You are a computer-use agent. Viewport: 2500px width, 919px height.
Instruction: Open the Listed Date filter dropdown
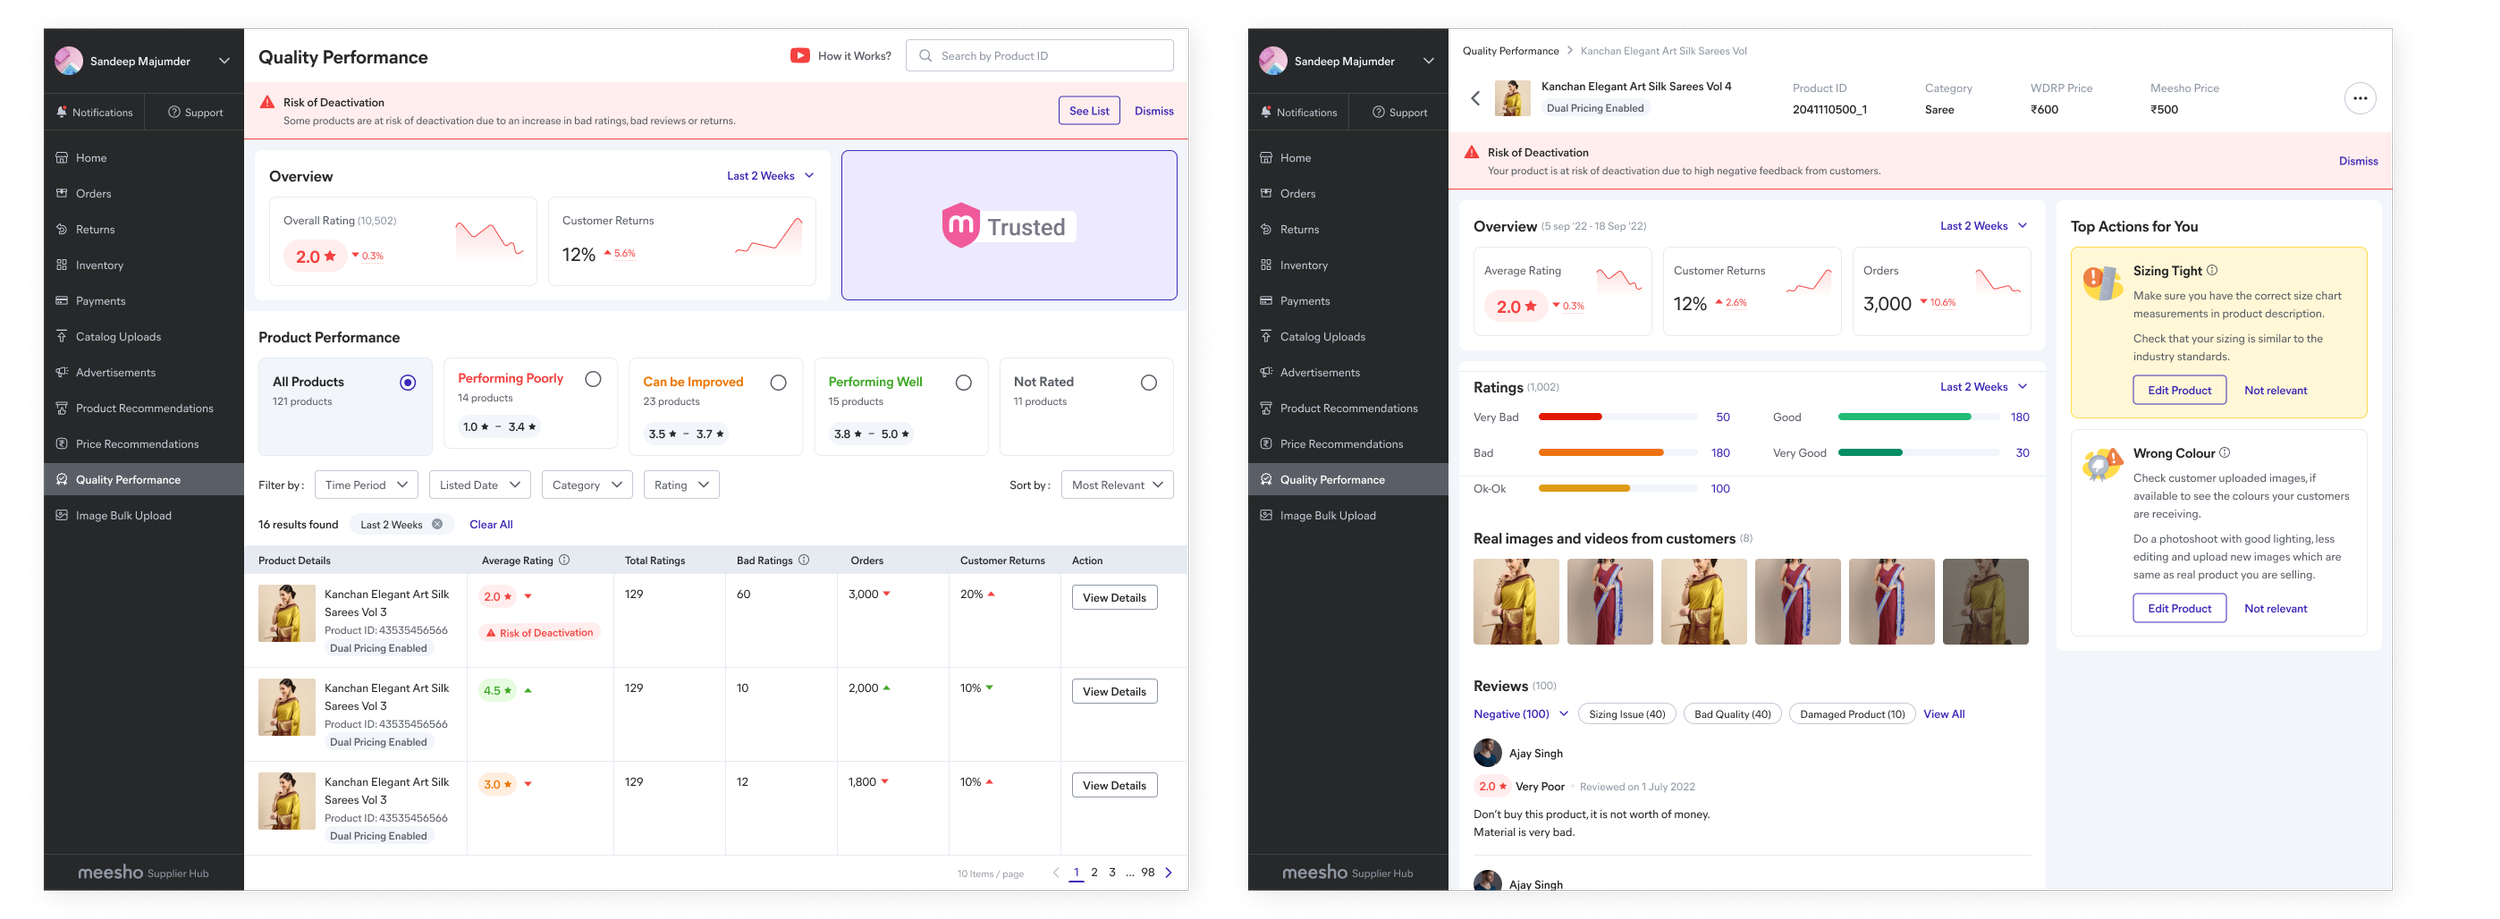pyautogui.click(x=480, y=485)
